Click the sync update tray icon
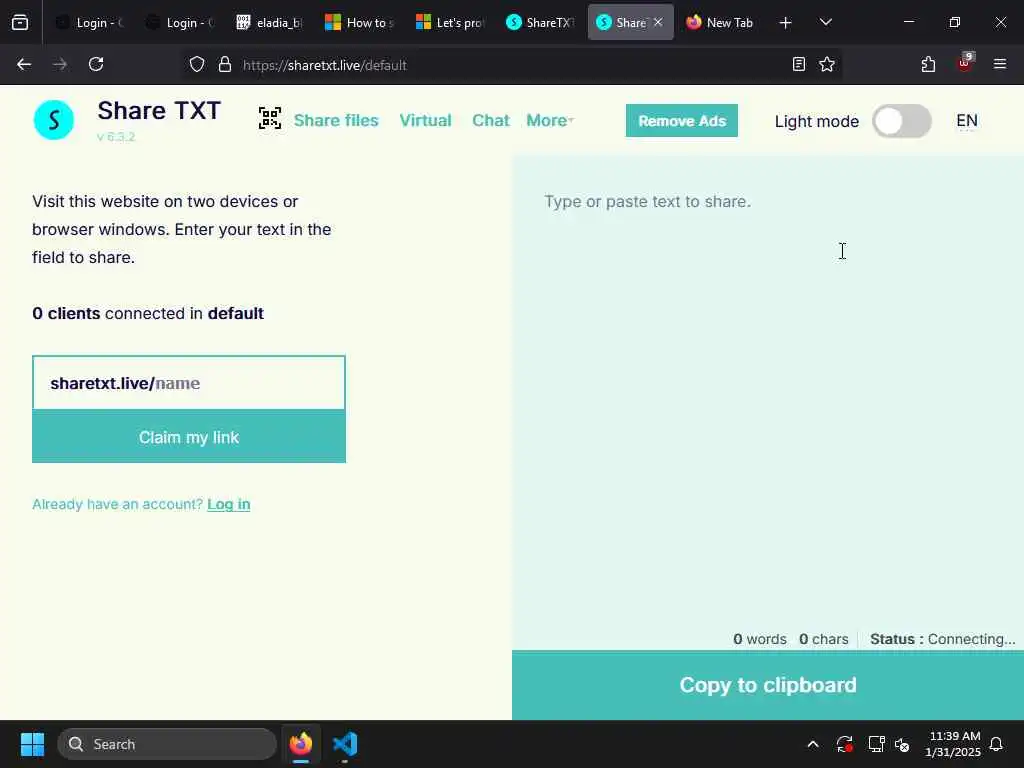This screenshot has height=768, width=1024. click(844, 744)
